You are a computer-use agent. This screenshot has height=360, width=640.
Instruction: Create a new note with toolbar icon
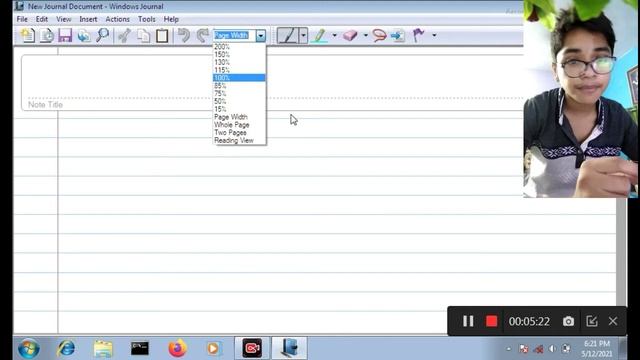[28, 36]
